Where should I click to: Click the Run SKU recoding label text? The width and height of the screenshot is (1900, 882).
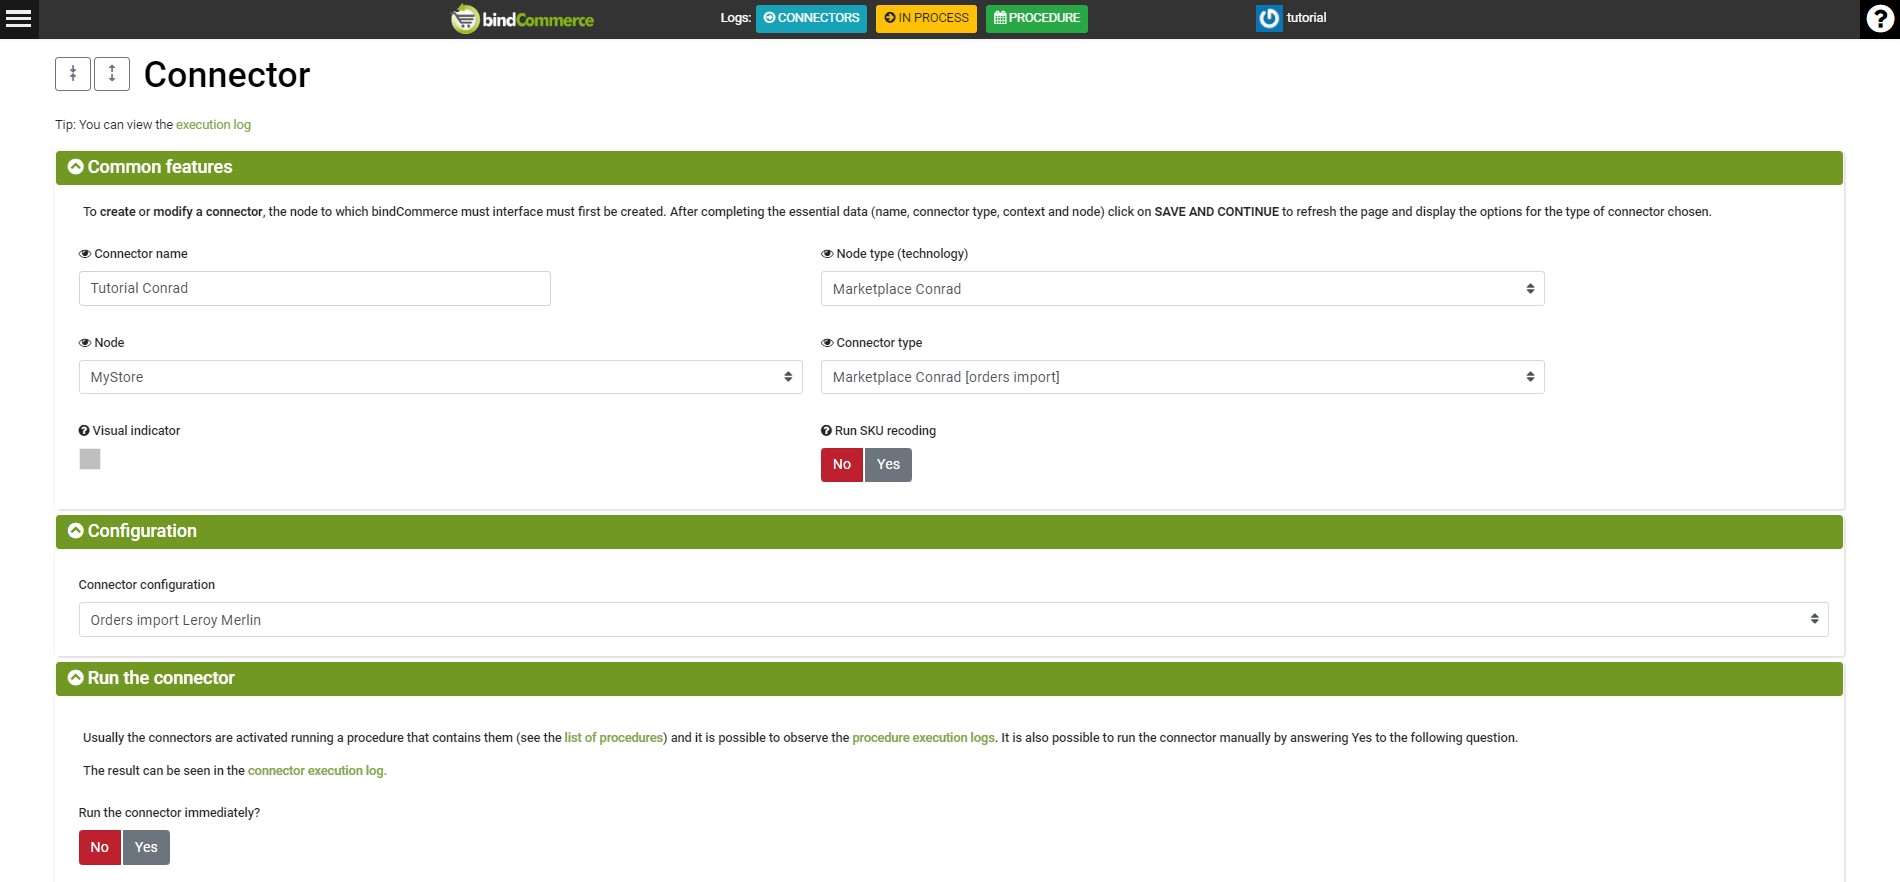point(885,431)
